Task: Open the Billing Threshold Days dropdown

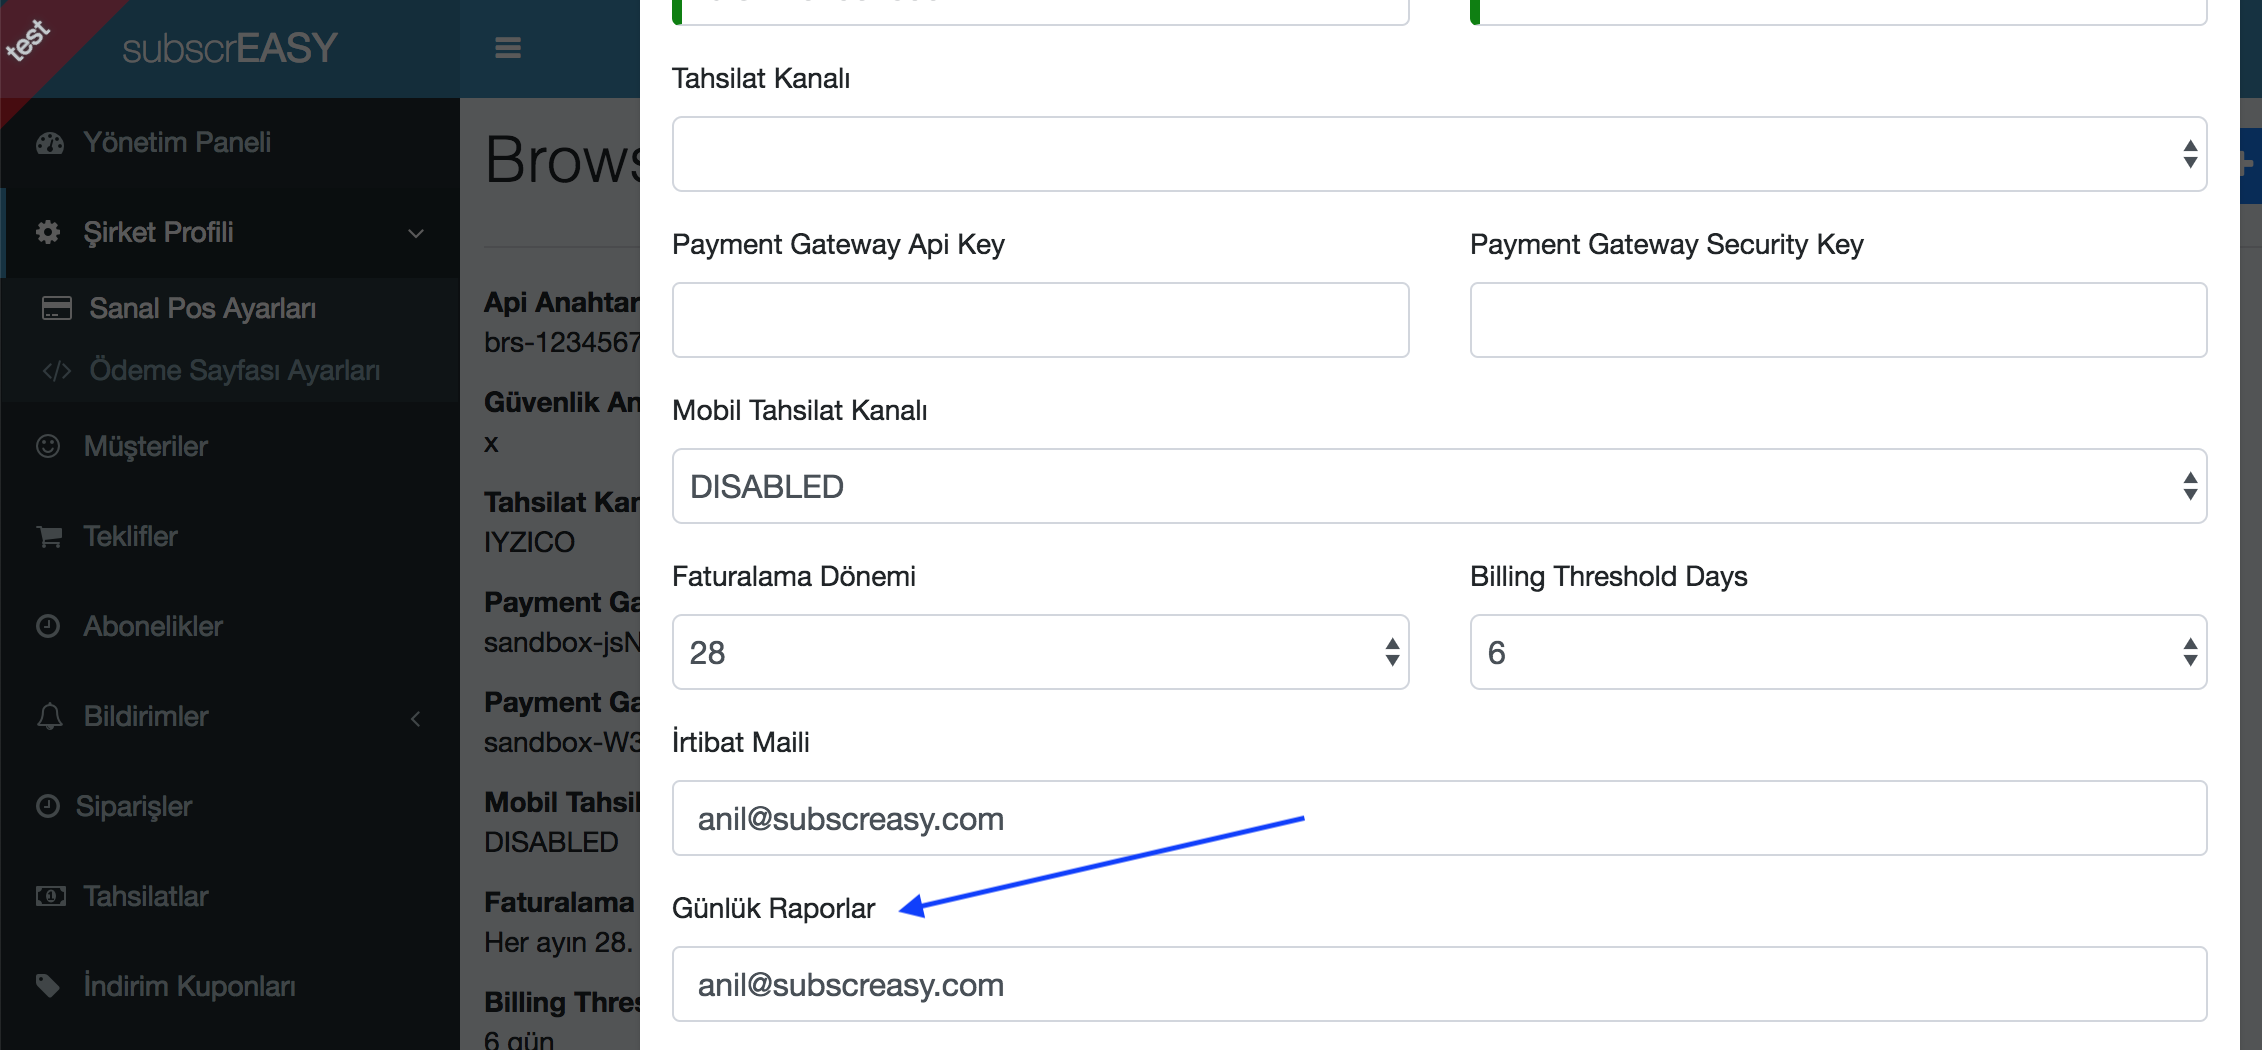Action: click(x=1838, y=652)
